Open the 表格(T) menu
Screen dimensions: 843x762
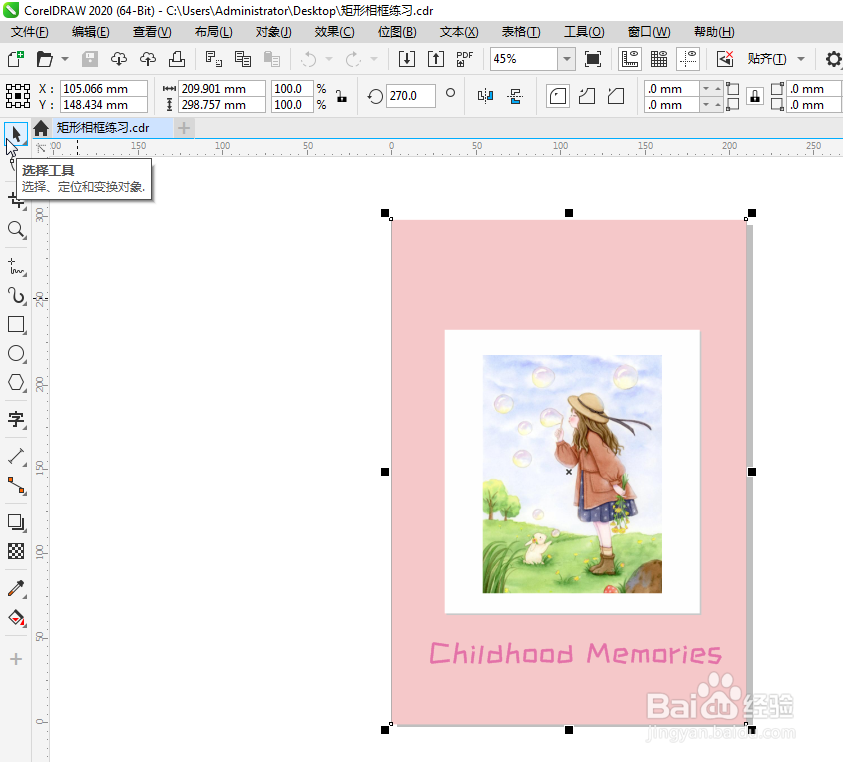point(521,32)
